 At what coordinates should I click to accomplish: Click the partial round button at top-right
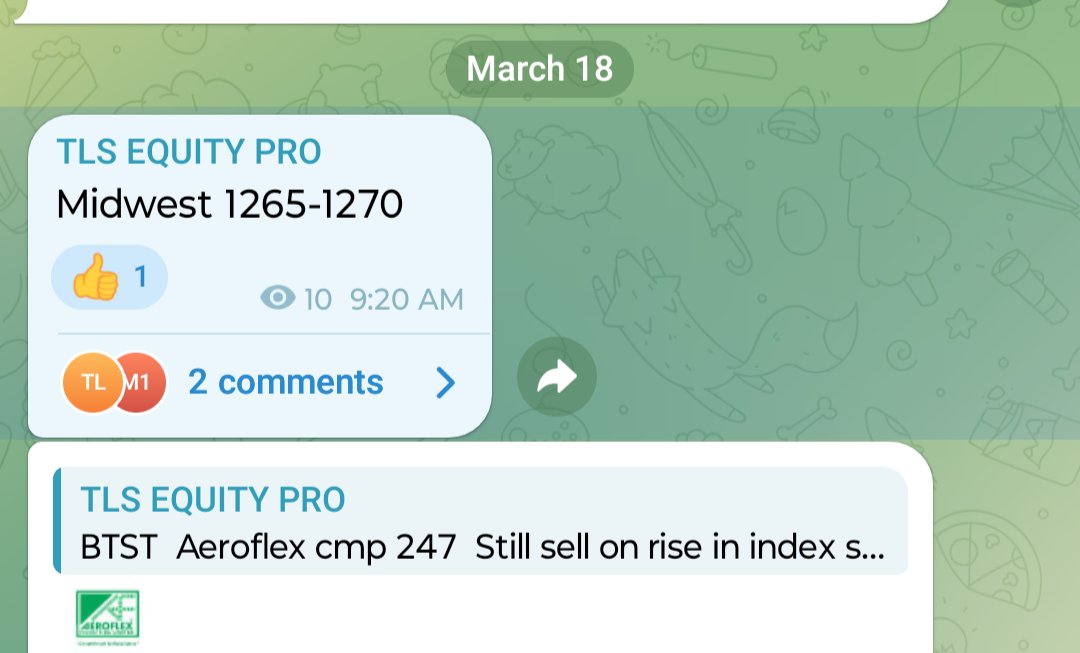(x=1020, y=3)
